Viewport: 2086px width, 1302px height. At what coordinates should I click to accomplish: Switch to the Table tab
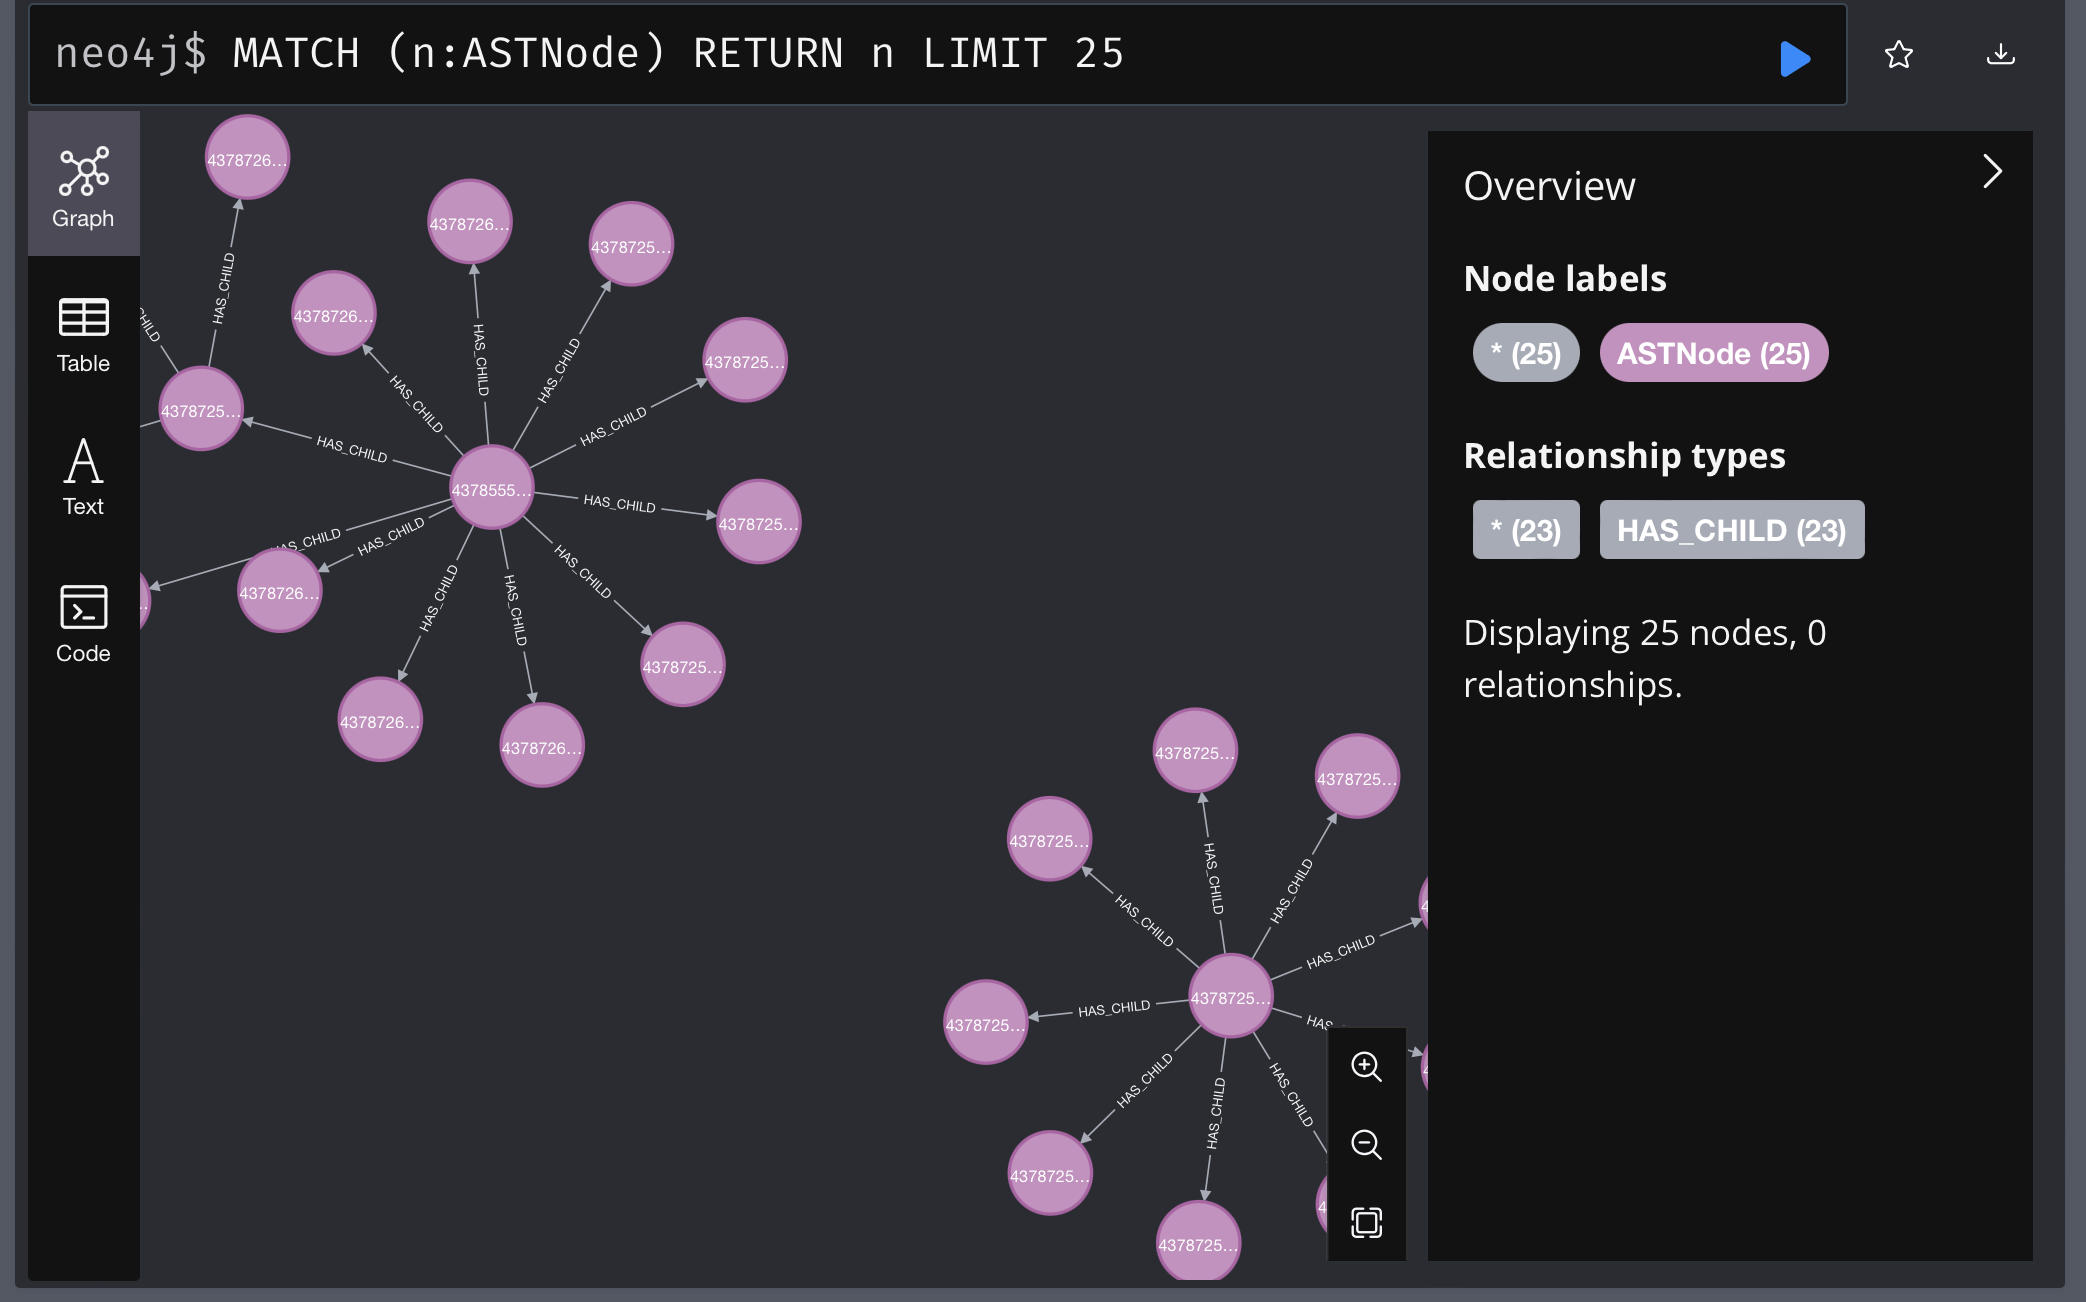[82, 328]
